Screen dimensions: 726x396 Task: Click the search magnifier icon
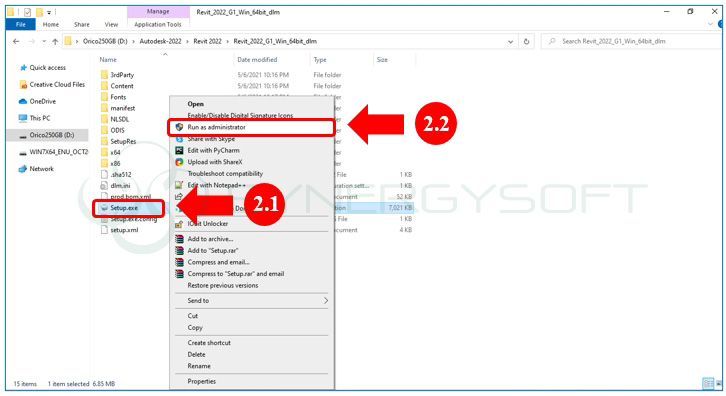point(552,41)
